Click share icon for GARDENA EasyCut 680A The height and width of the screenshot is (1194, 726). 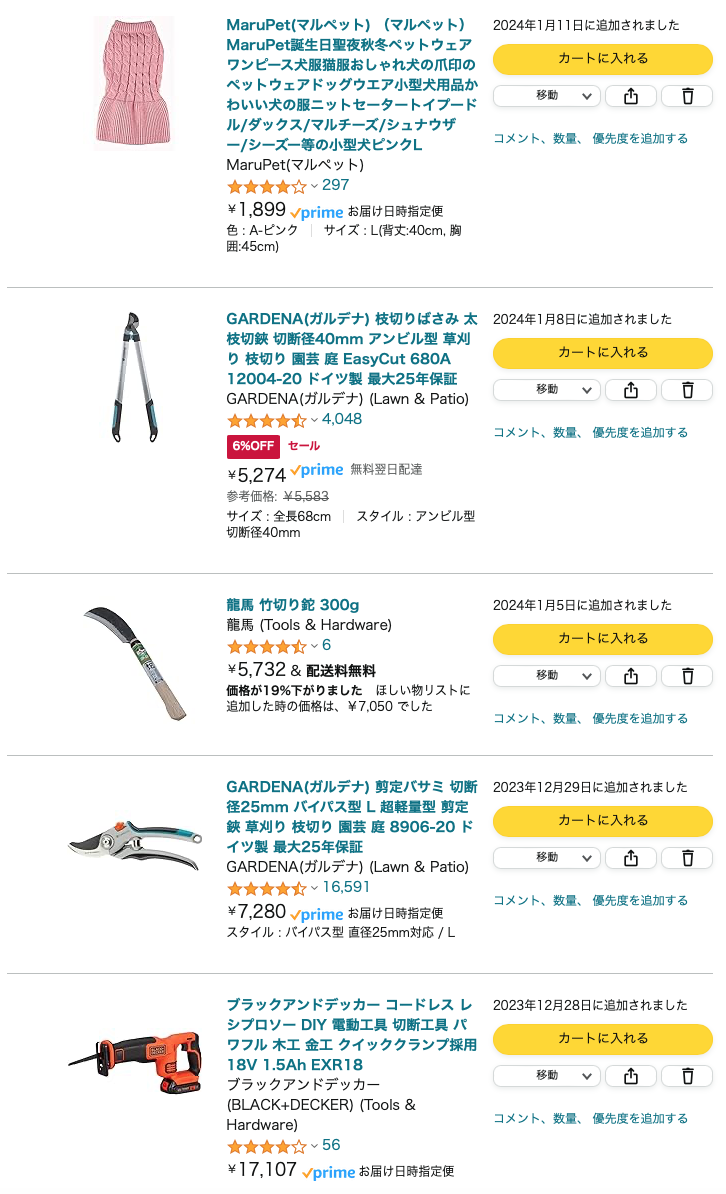631,390
